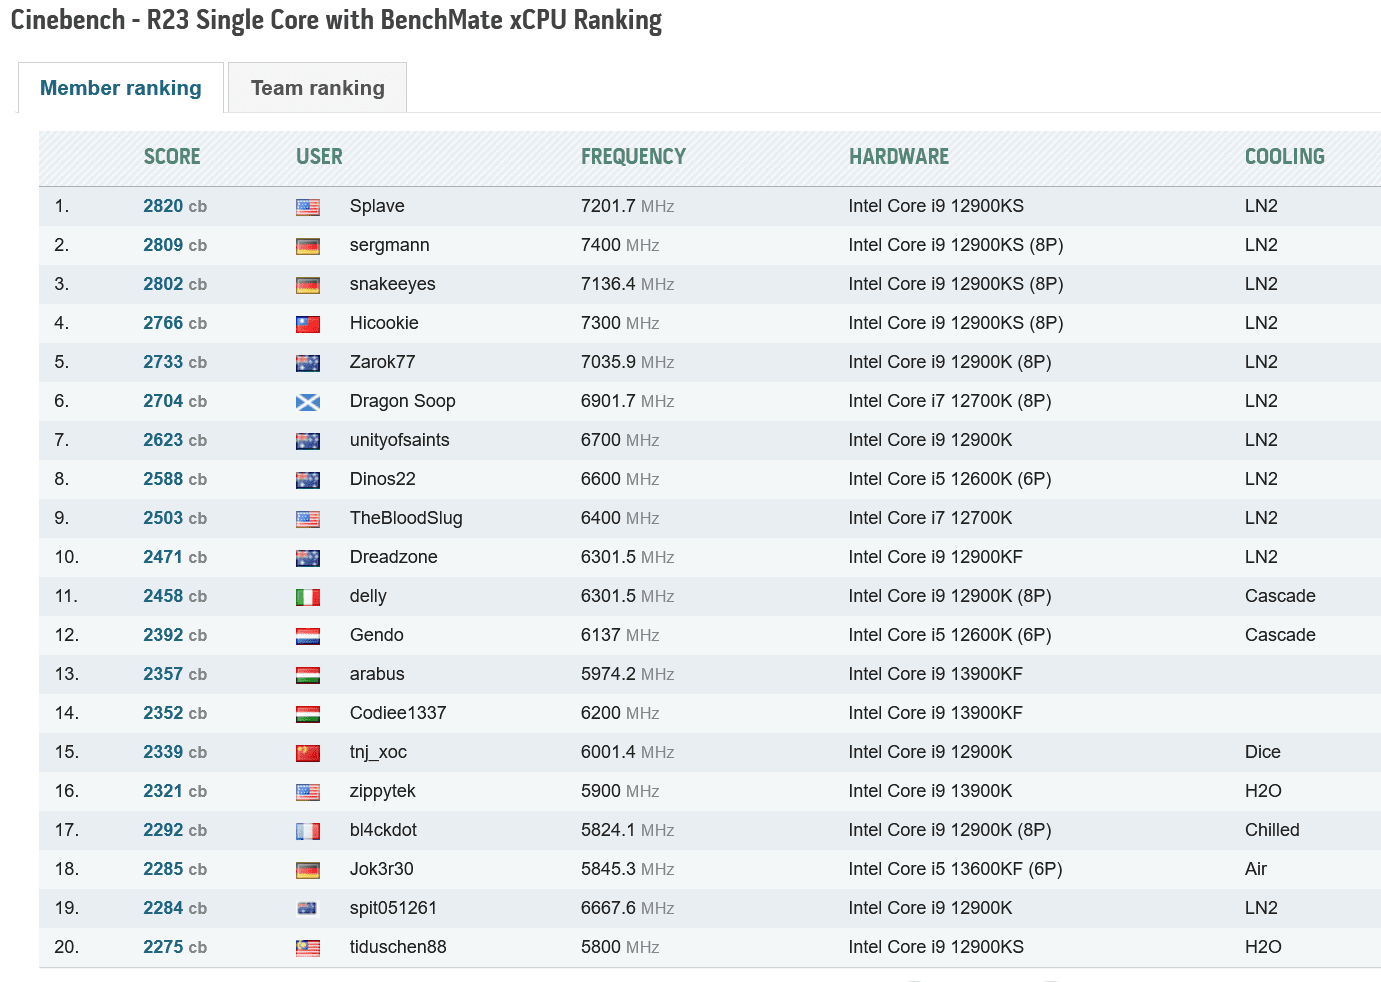Click the Malaysia flag beside tiduschen88
The image size is (1381, 982).
coord(308,948)
